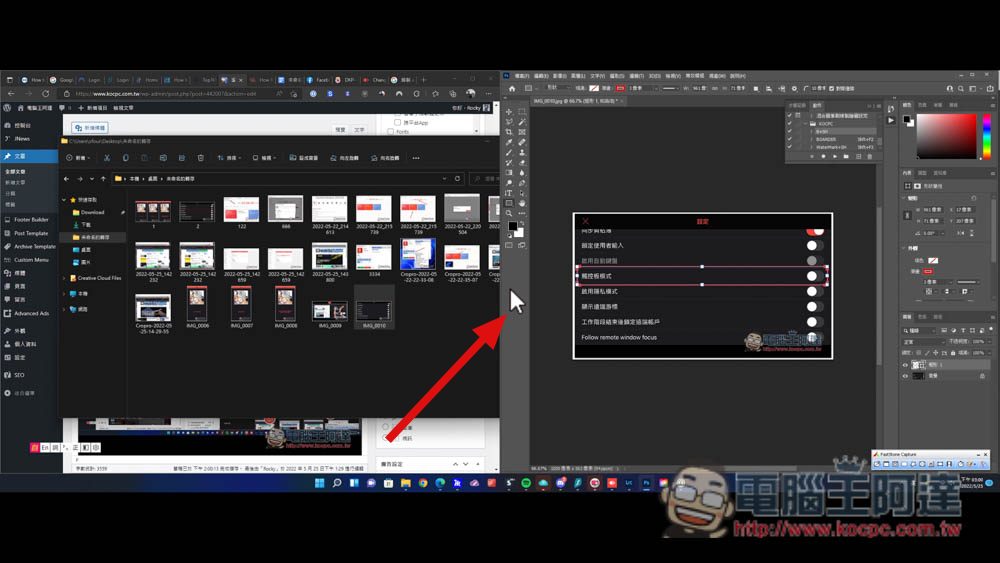Screen dimensions: 1000x563
Task: Expand the Download folder in navigation tree
Action: [66, 212]
